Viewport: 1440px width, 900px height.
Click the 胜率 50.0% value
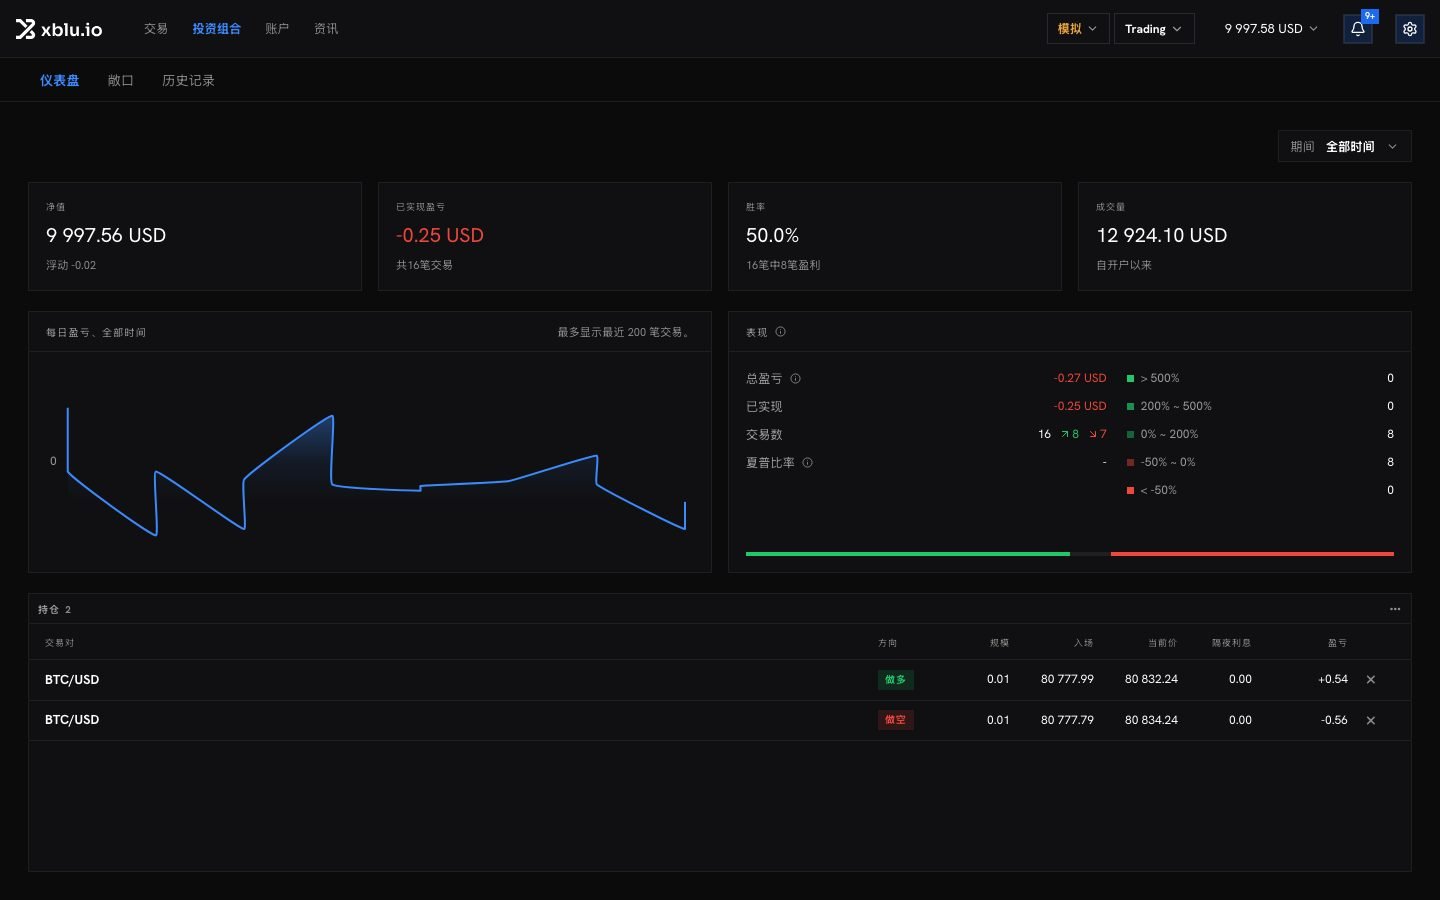coord(772,236)
